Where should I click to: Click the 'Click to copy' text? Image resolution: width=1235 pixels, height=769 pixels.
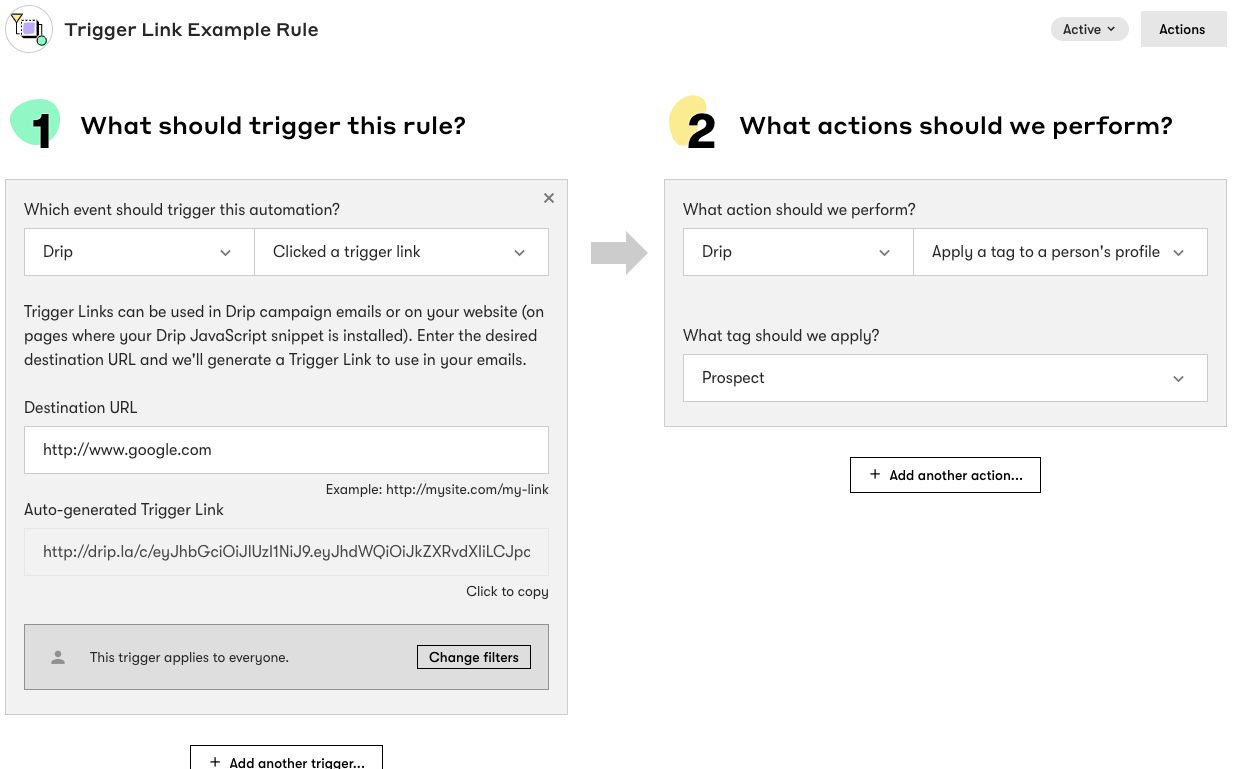pos(507,592)
